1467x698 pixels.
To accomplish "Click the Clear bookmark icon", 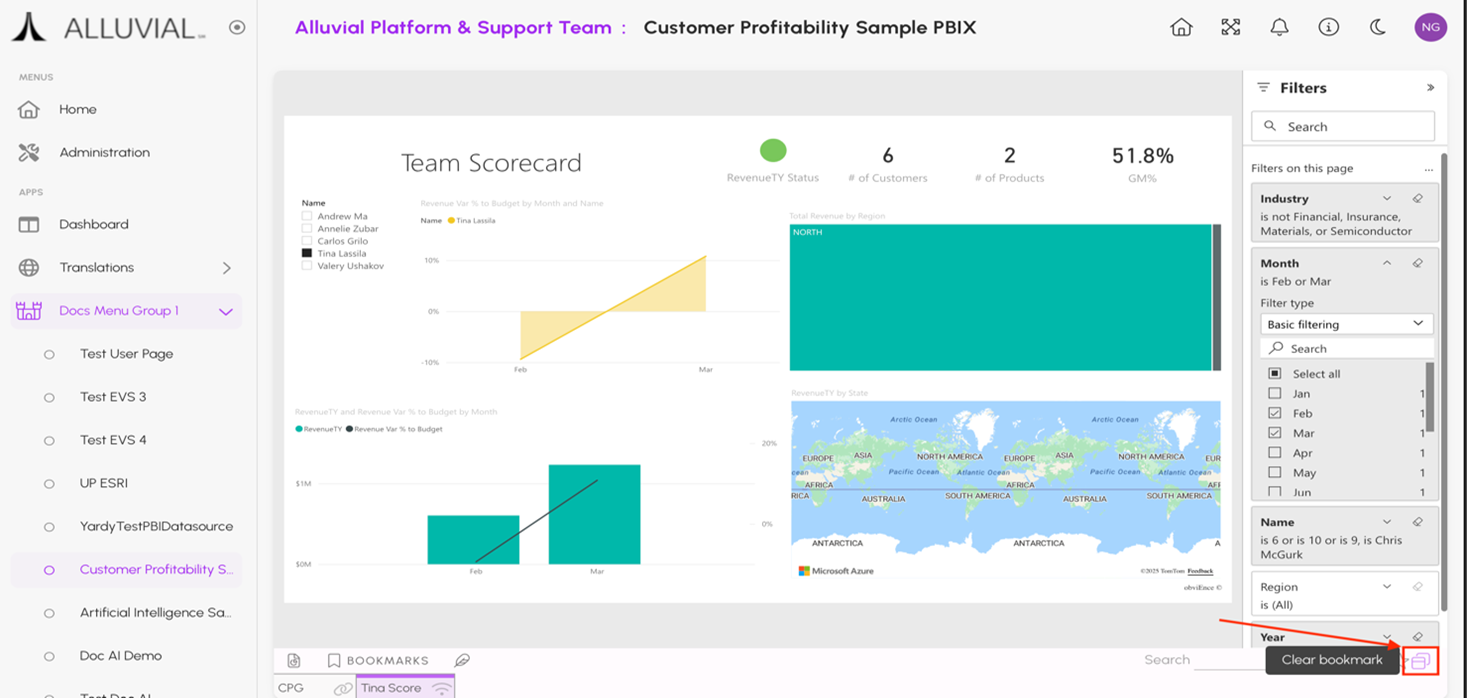I will [1420, 660].
